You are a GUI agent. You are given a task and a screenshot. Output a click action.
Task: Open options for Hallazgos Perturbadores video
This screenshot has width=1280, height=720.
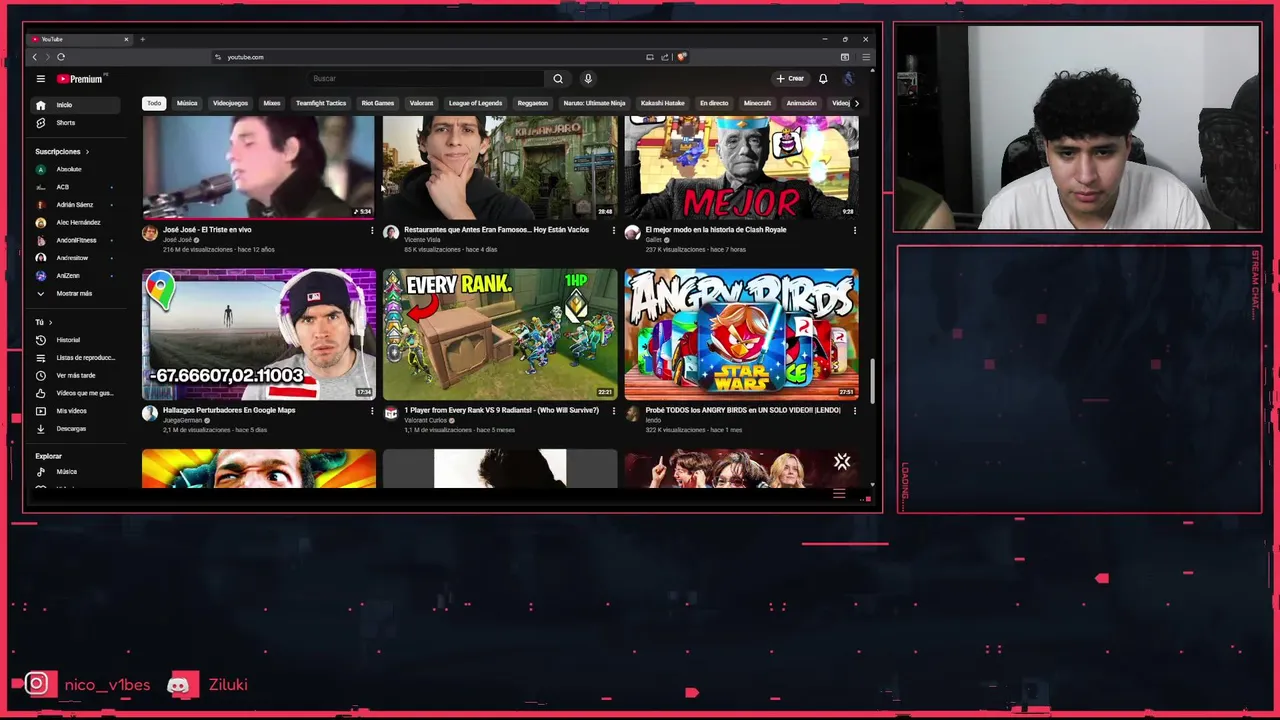372,411
